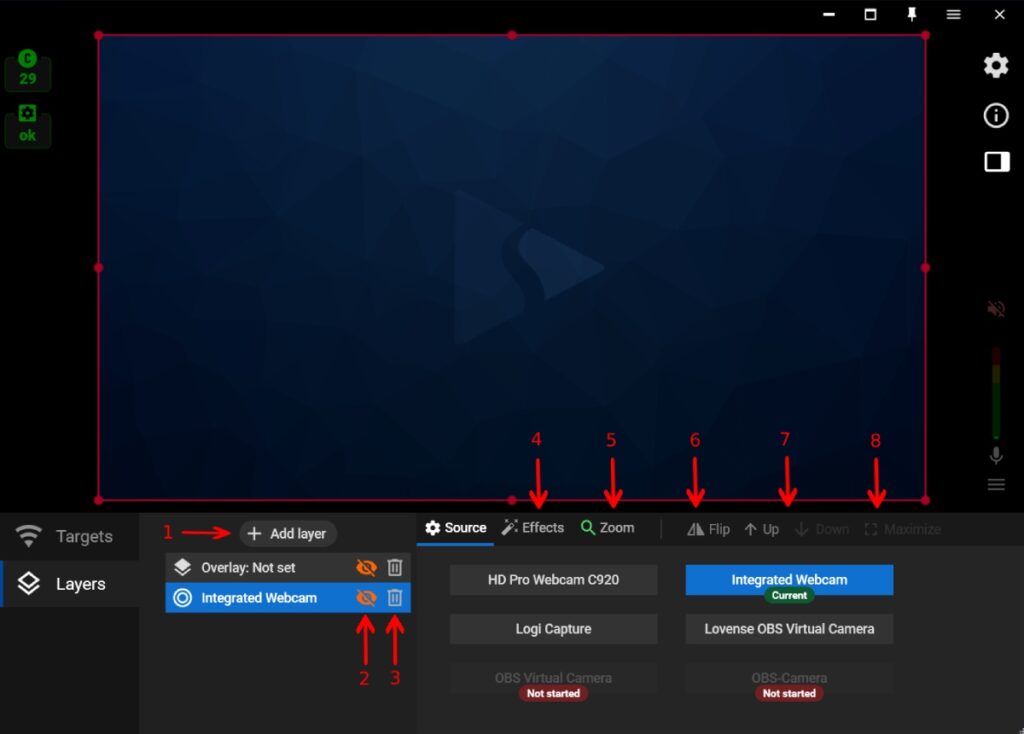Toggle visibility of Integrated Webcam layer

point(366,598)
